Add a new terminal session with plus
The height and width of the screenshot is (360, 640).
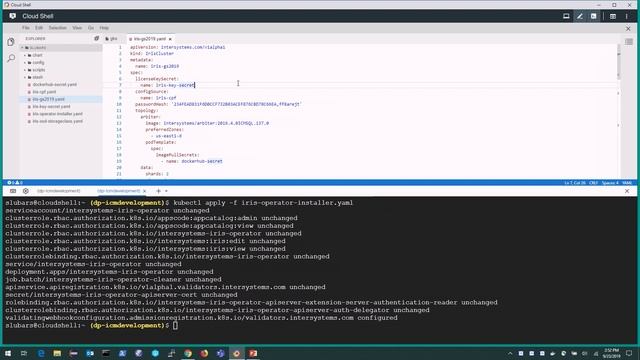tap(158, 191)
